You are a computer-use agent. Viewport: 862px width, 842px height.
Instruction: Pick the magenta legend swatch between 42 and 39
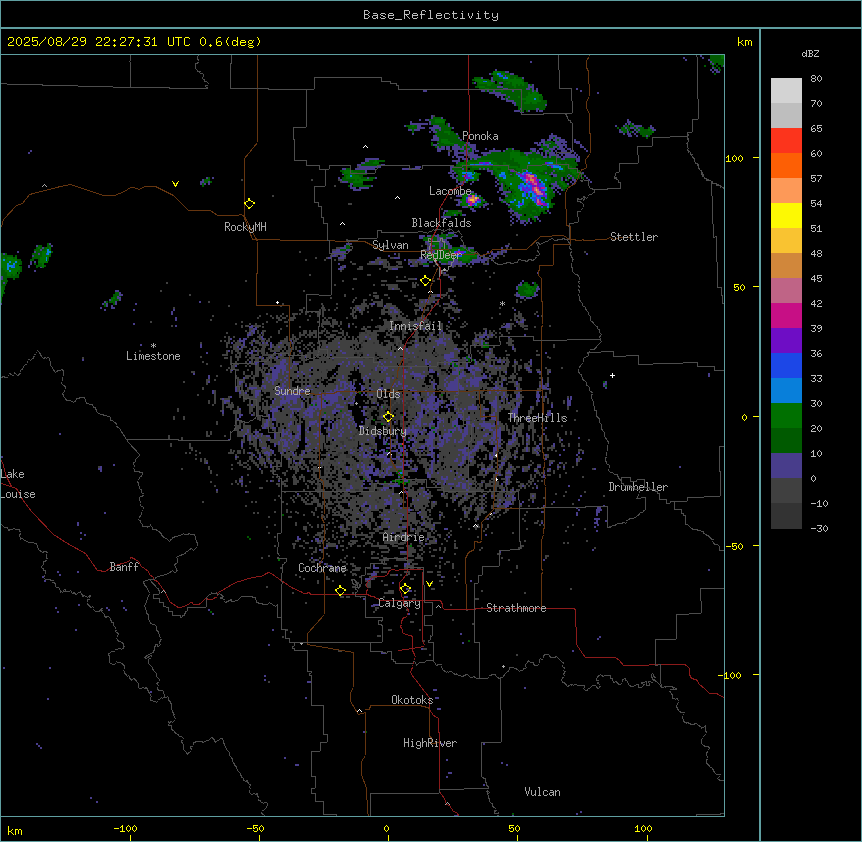coord(786,316)
